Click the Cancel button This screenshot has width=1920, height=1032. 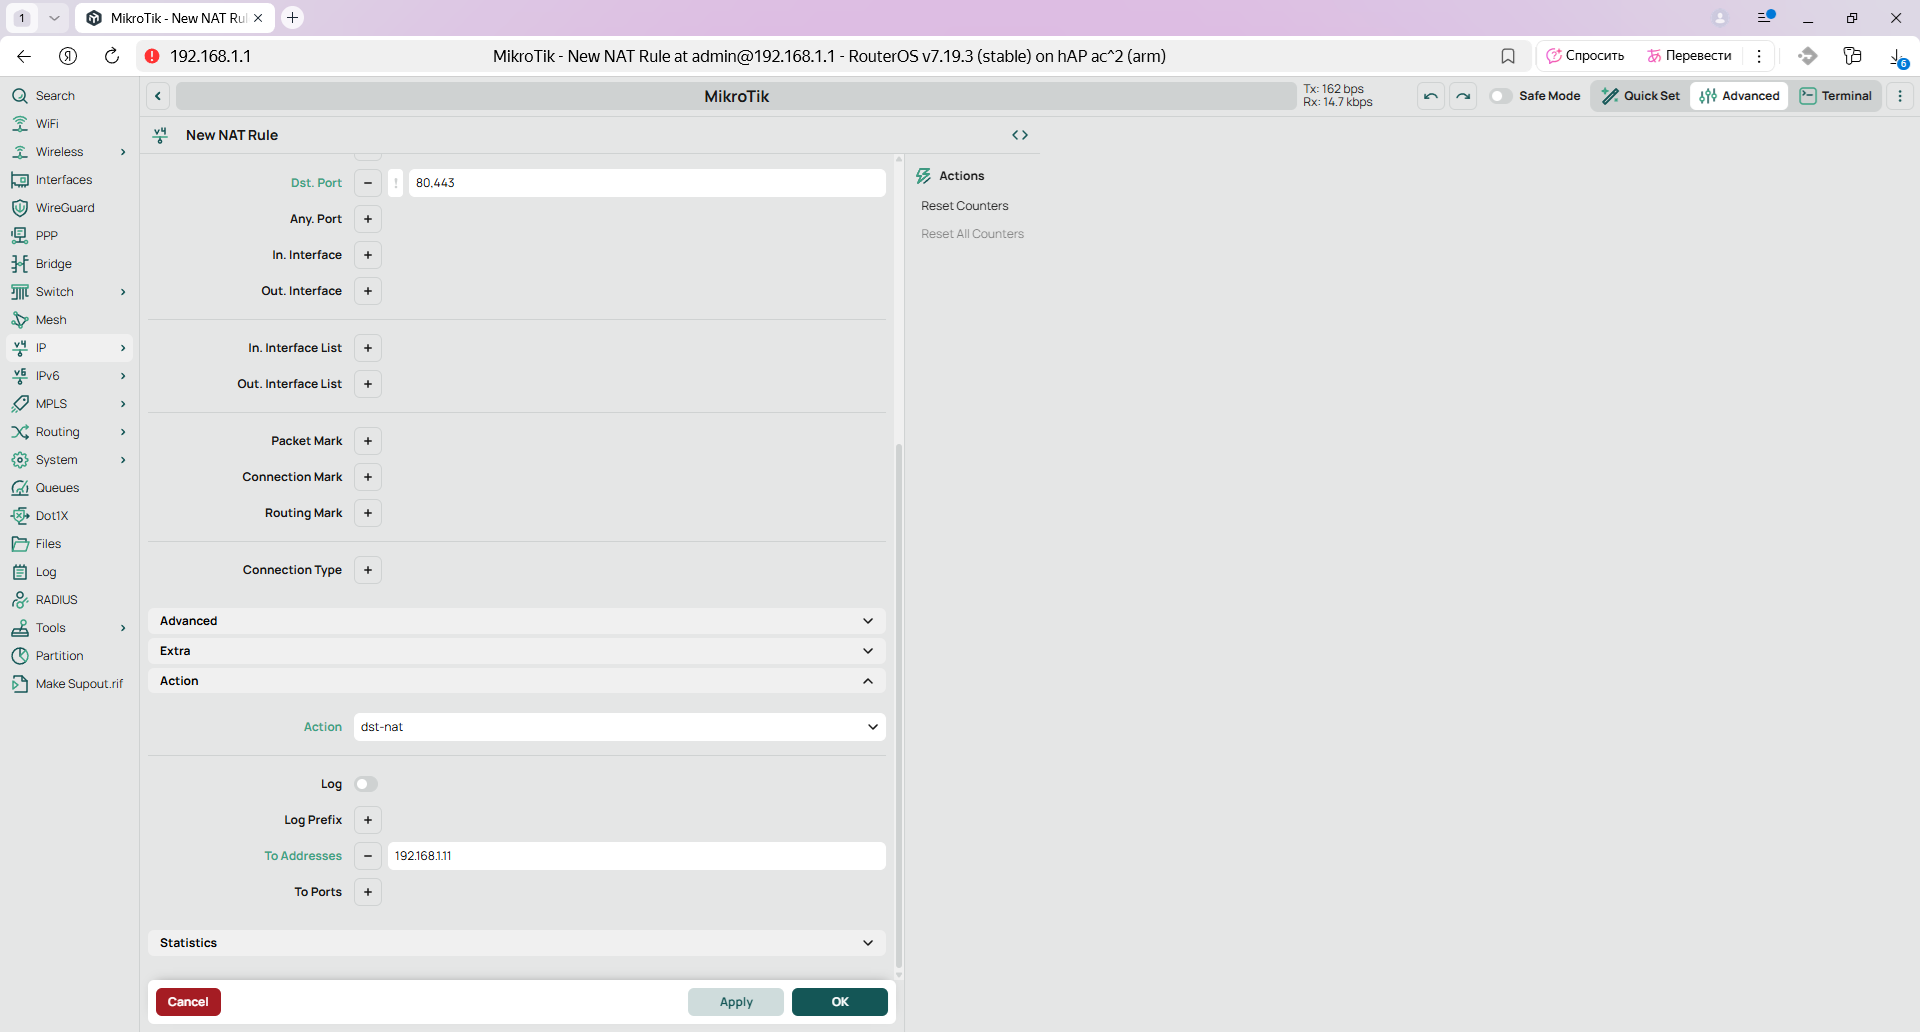(188, 1002)
